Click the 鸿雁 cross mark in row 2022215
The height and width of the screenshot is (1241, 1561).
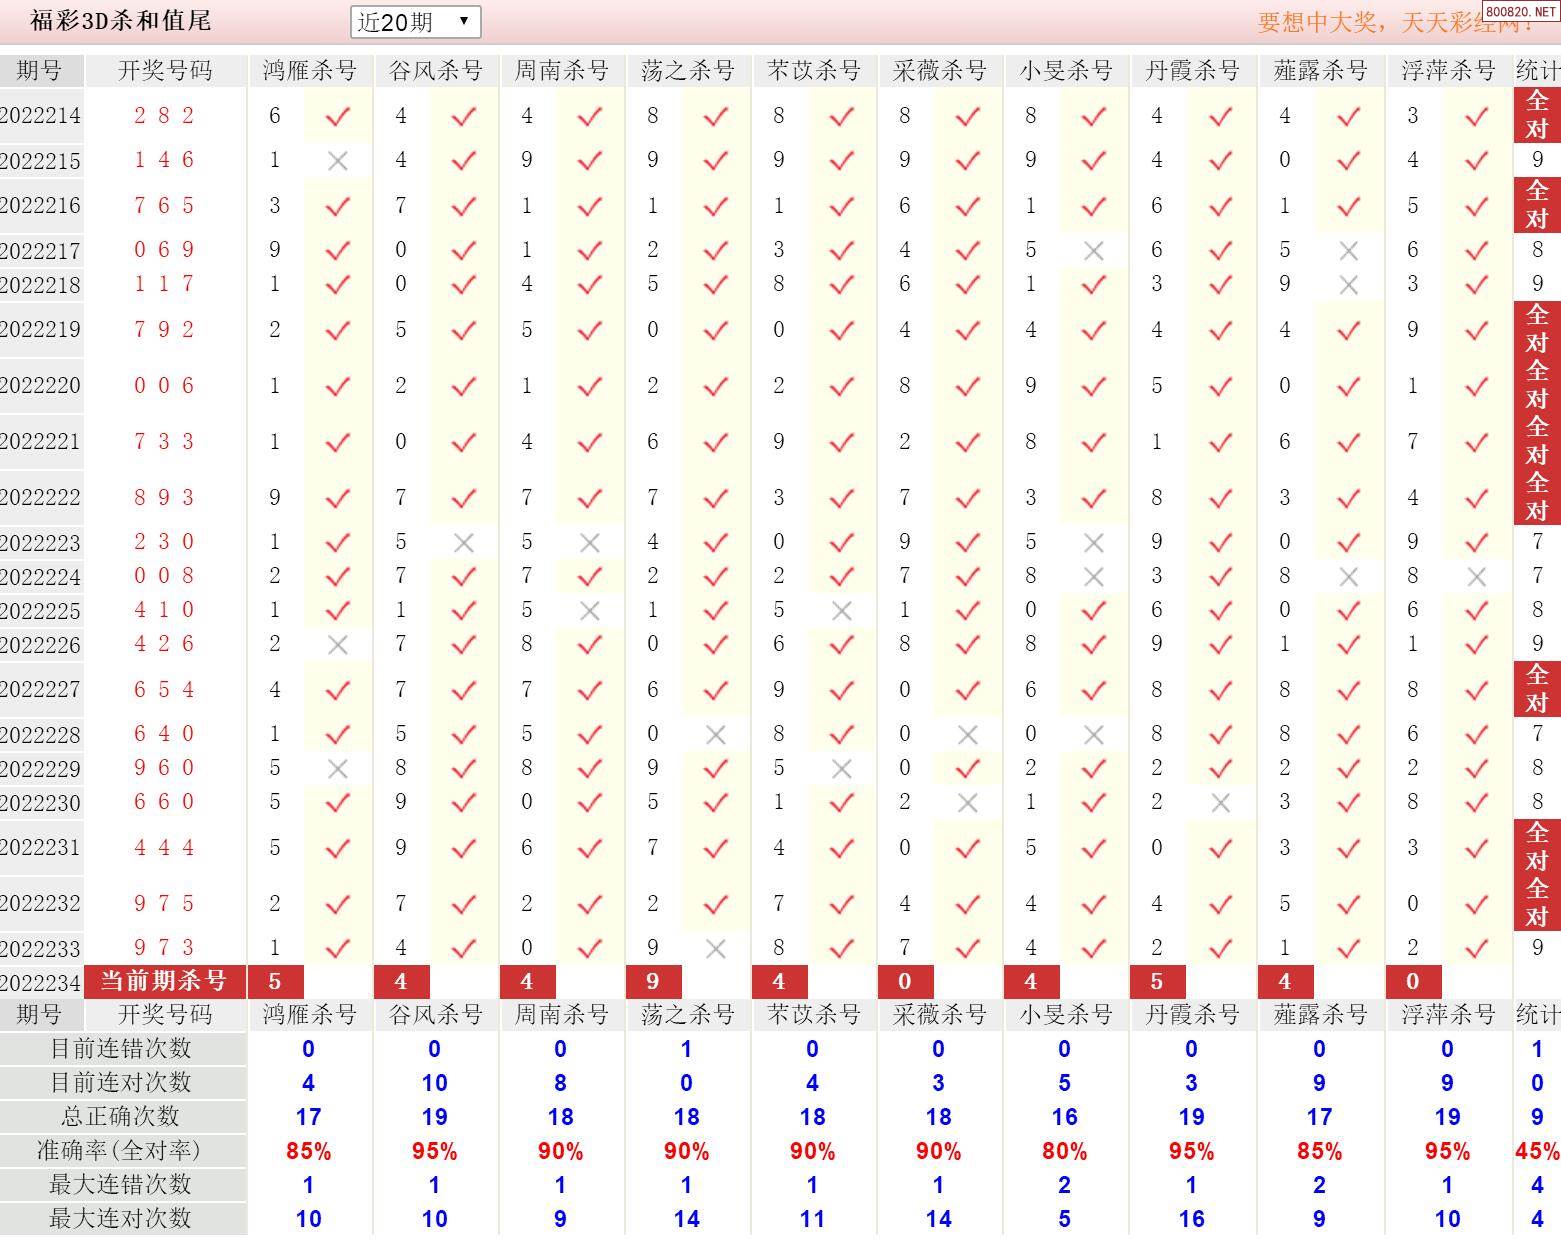click(x=338, y=160)
